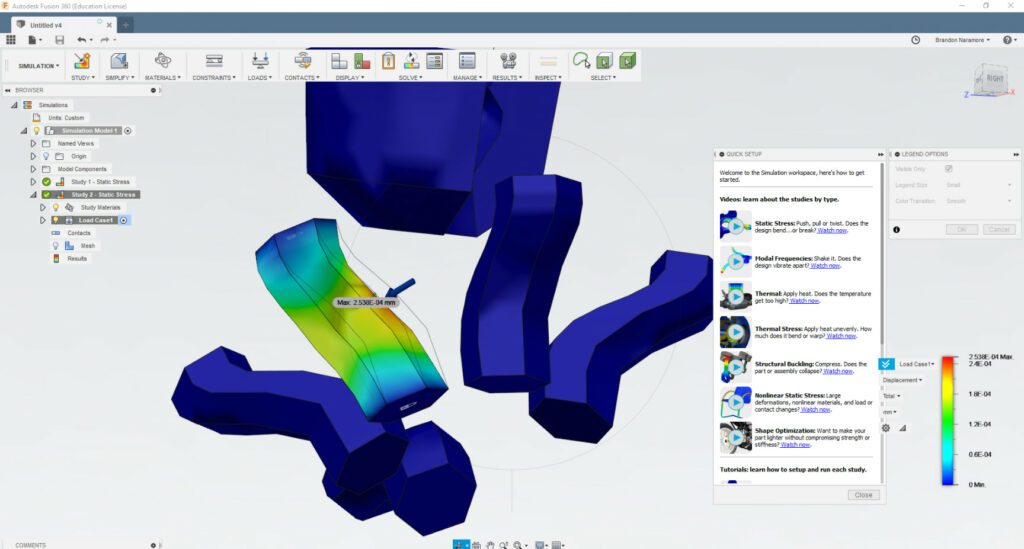Open the job status clock icon
The image size is (1024, 549).
tap(916, 40)
